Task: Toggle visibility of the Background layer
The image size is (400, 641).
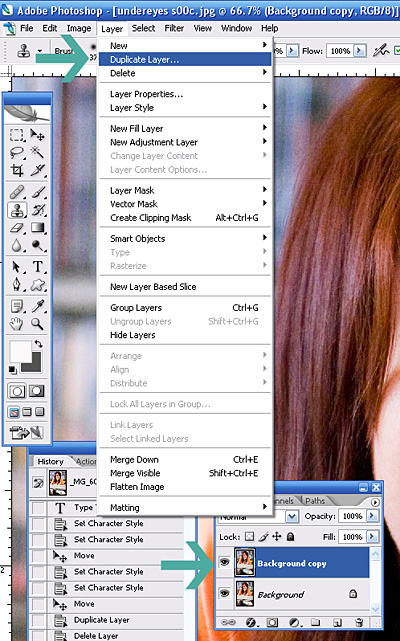Action: tap(224, 593)
